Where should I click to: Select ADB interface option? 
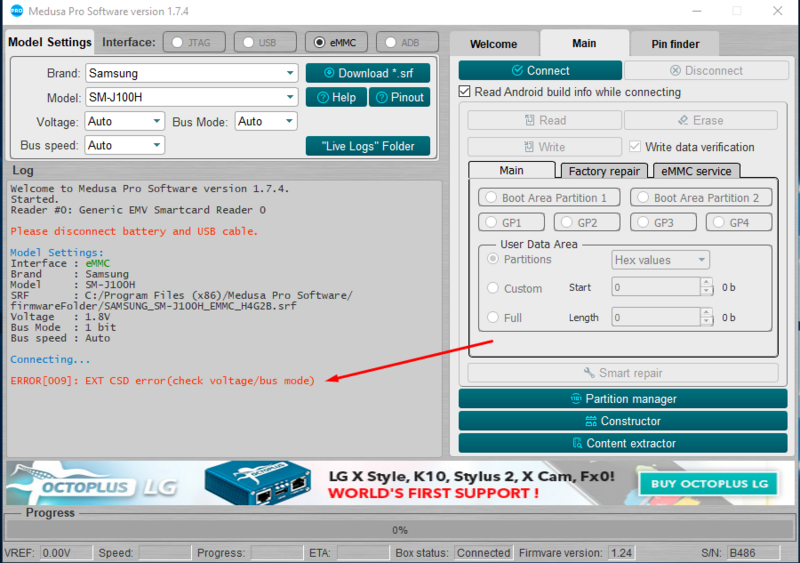pyautogui.click(x=407, y=42)
